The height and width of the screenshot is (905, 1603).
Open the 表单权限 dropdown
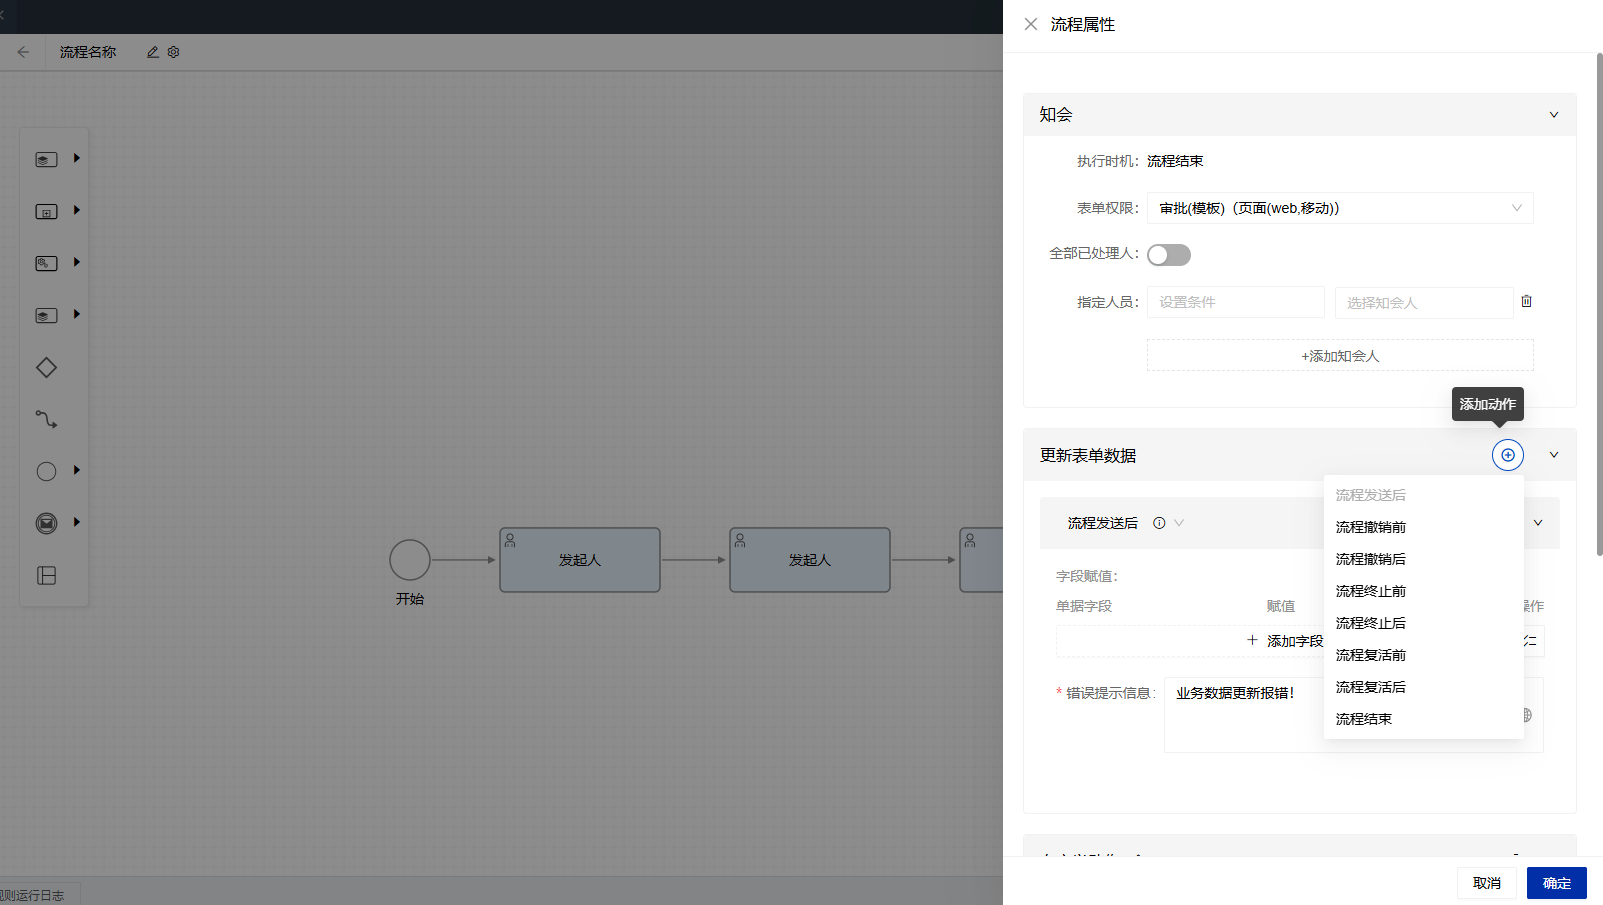1339,208
